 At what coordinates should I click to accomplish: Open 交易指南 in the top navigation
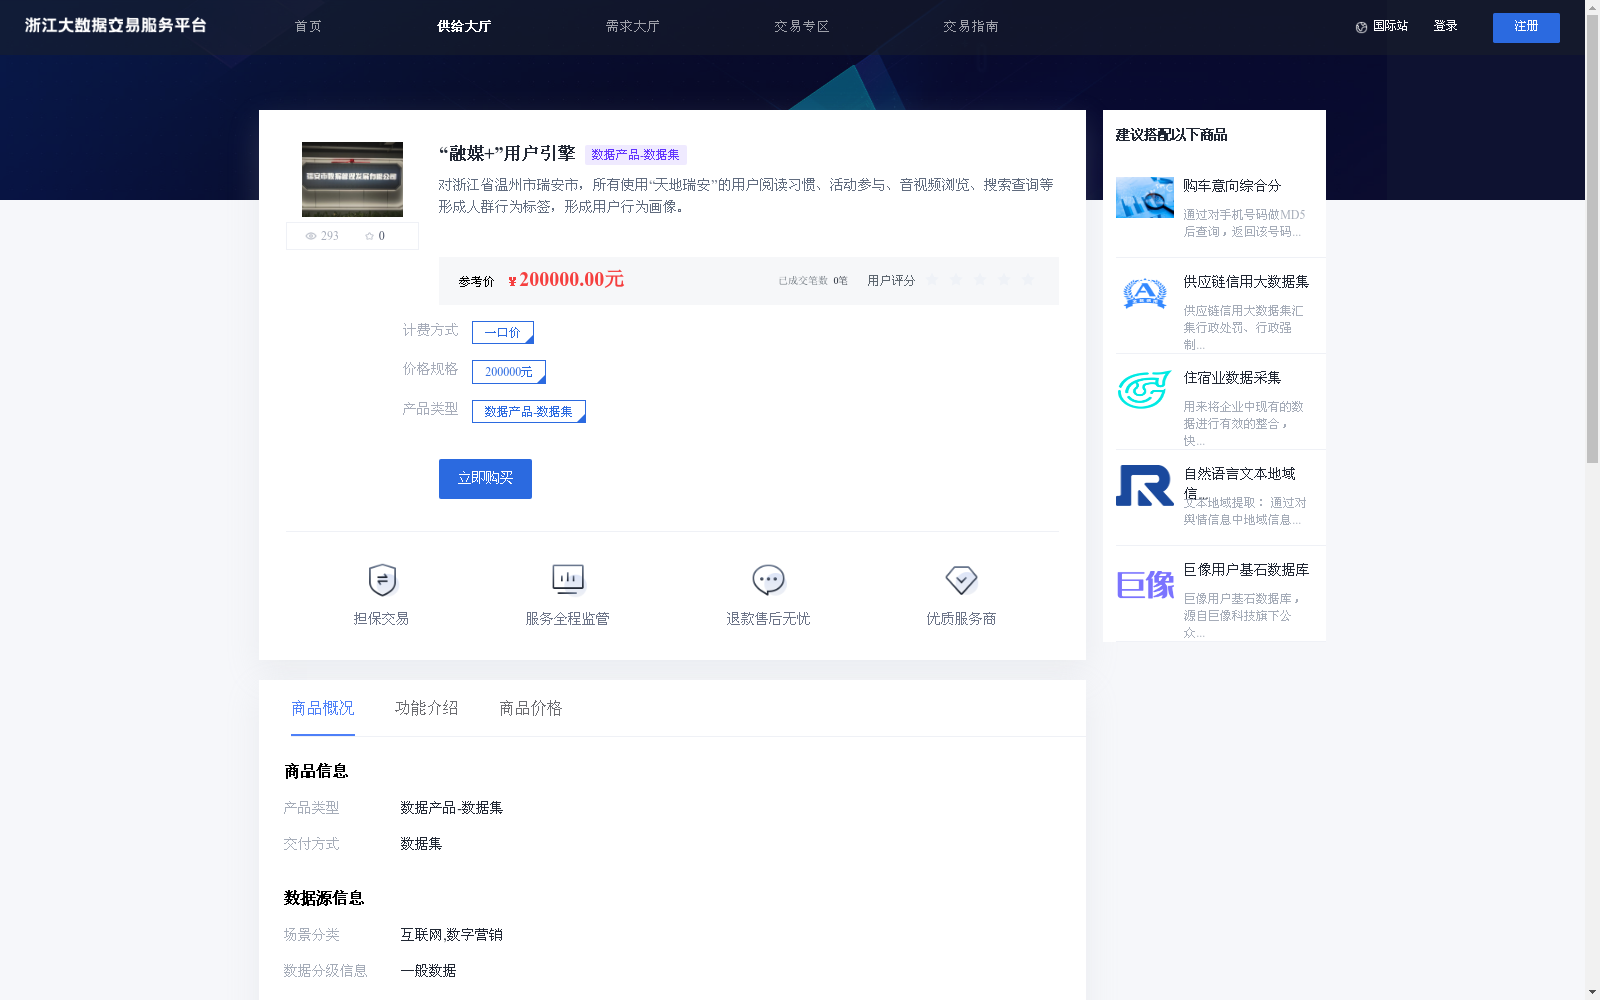click(x=971, y=27)
